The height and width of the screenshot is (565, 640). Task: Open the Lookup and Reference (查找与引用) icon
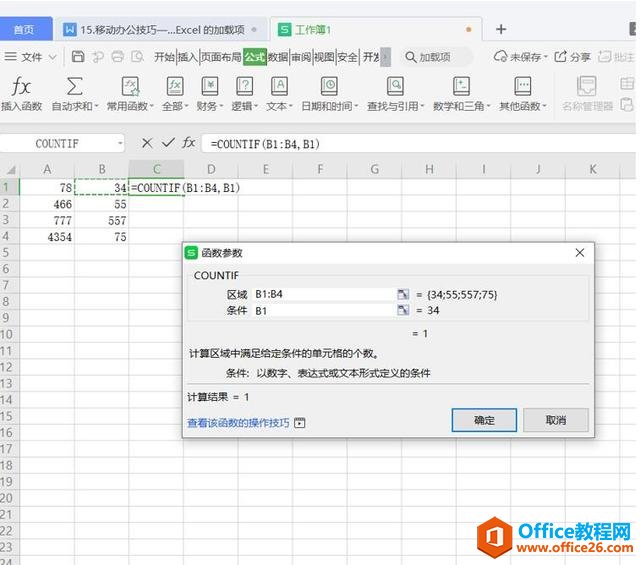[x=395, y=86]
